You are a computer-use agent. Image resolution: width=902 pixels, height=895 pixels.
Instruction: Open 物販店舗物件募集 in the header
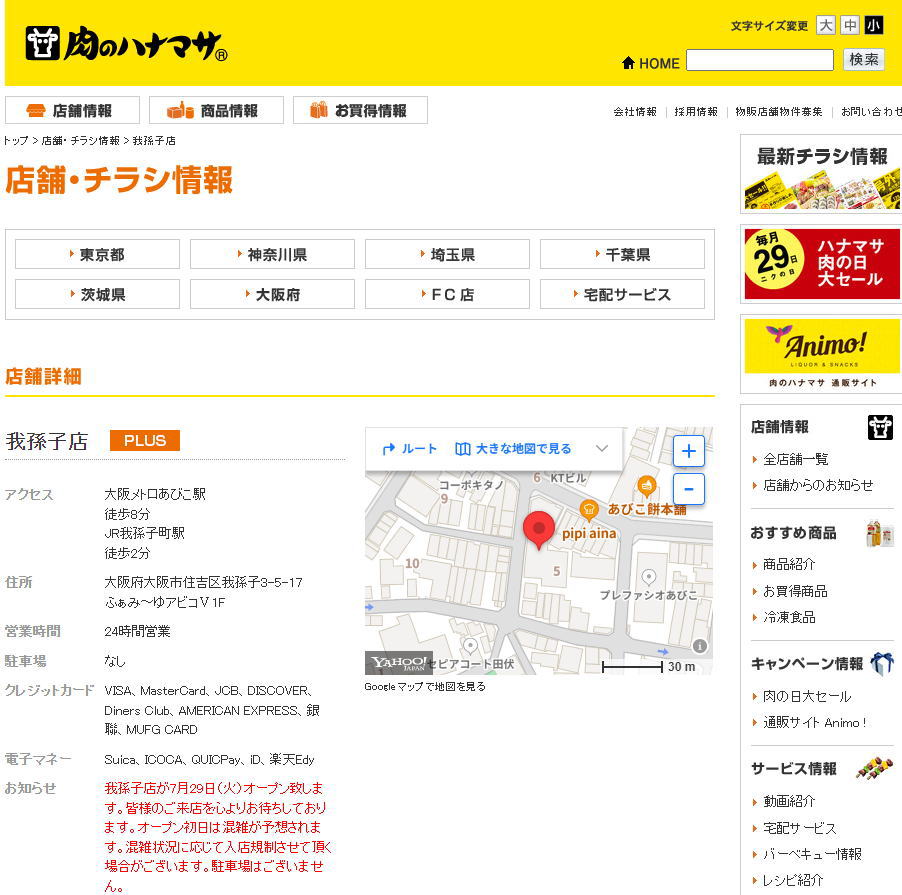(779, 112)
